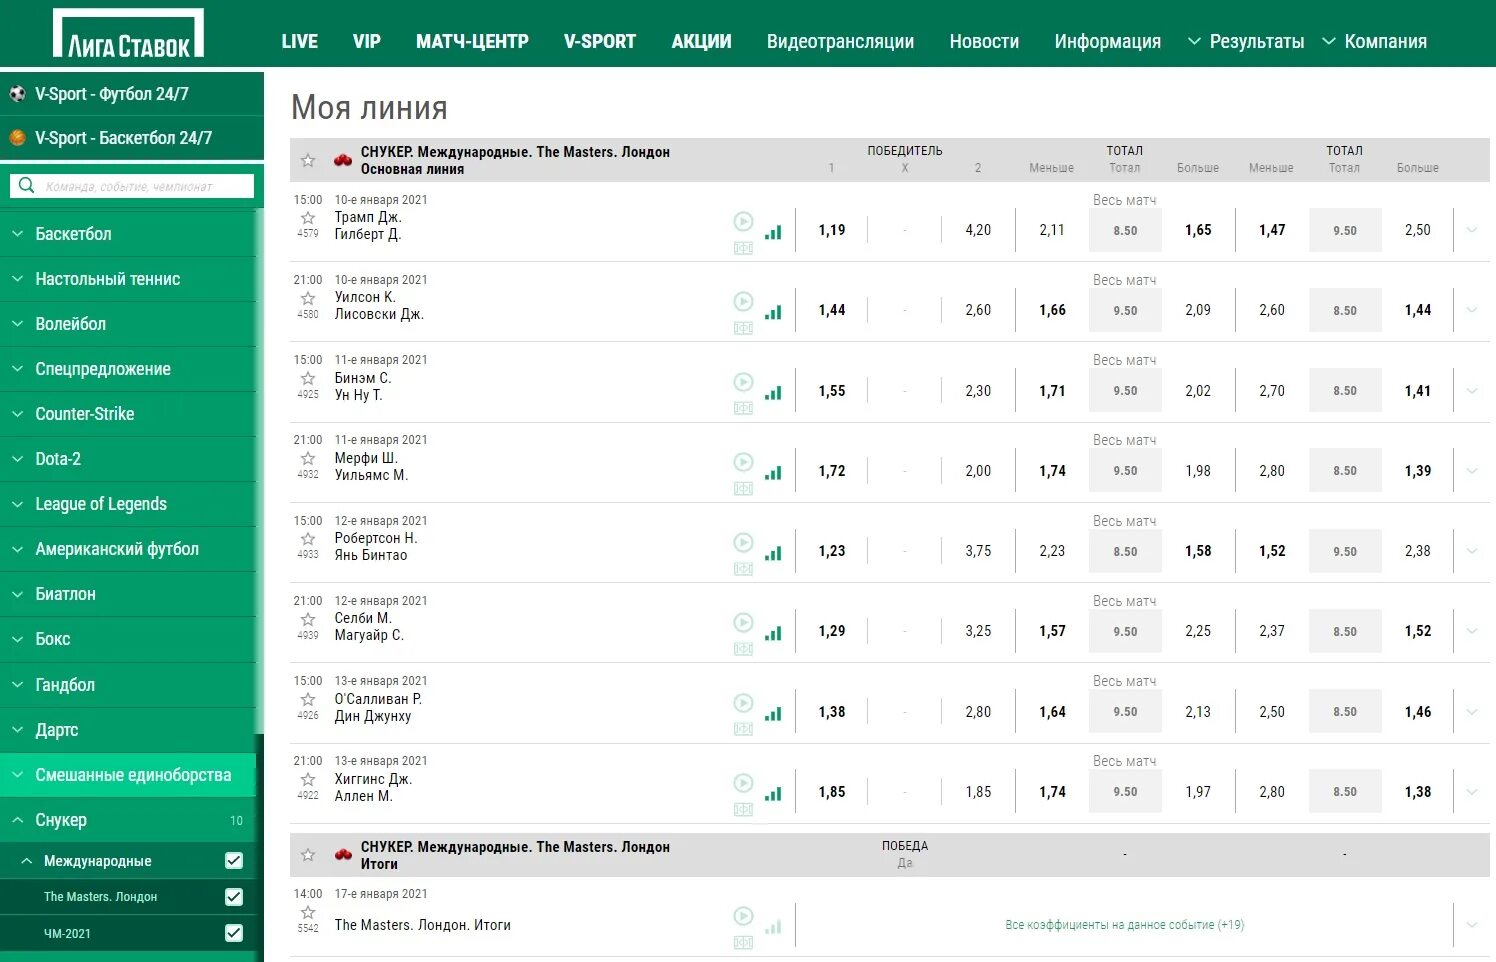
Task: Expand the Смешанные единоборства category
Action: [x=128, y=775]
